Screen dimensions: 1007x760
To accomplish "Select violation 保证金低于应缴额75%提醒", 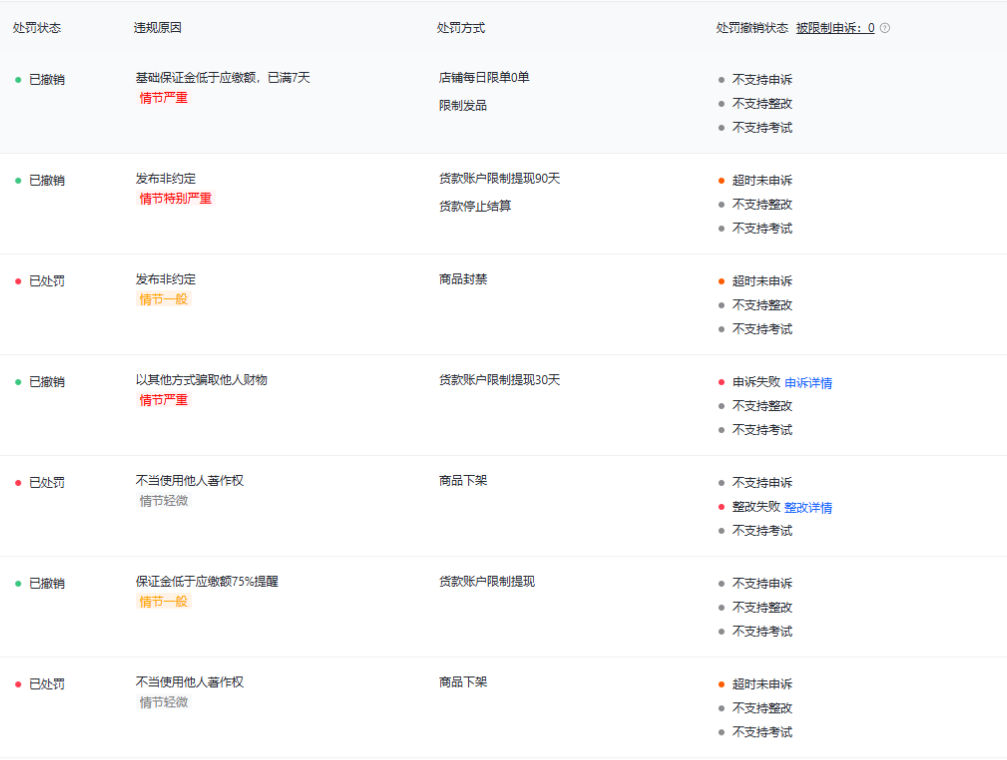I will pos(207,582).
